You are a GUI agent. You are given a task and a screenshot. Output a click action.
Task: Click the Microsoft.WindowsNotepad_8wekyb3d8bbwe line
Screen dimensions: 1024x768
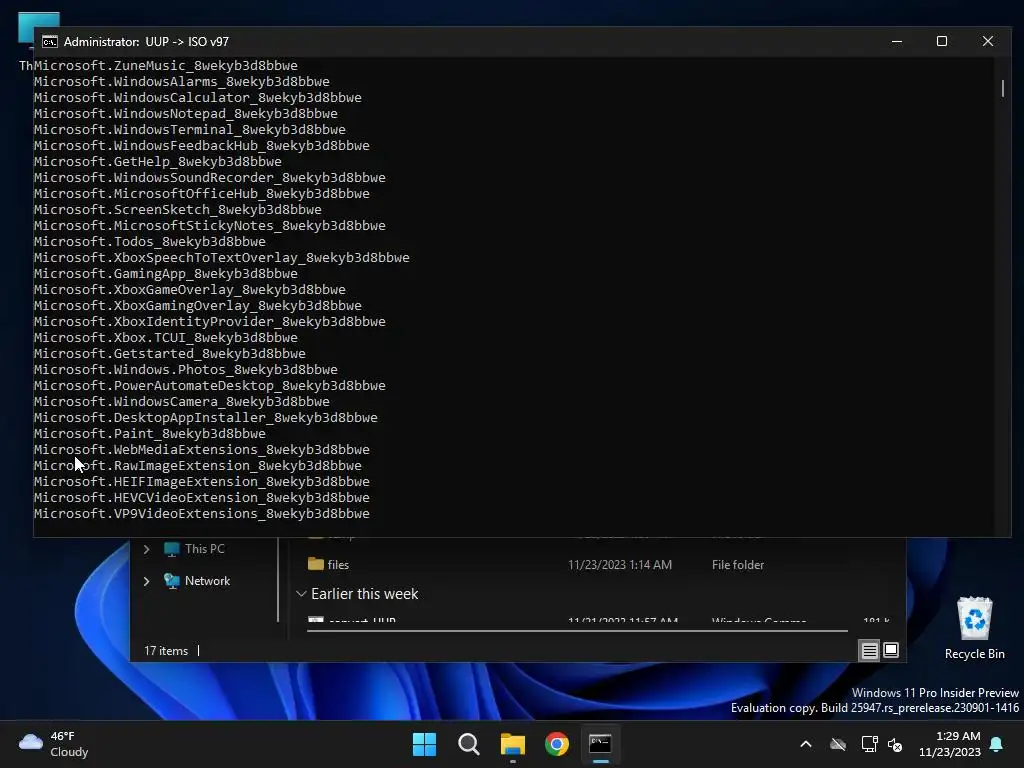186,114
